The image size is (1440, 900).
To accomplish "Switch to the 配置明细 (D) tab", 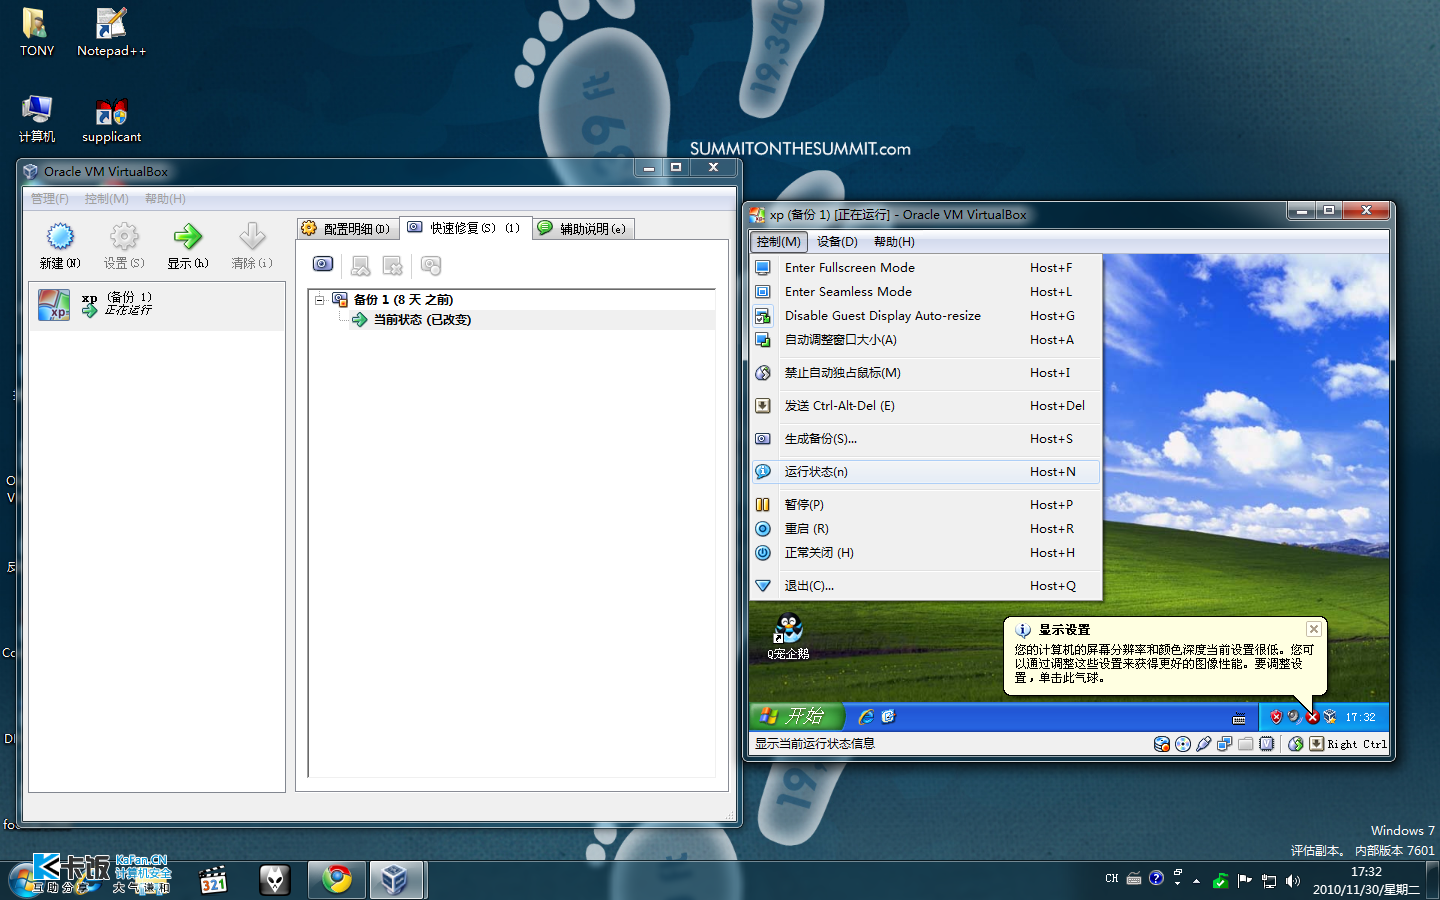I will point(347,228).
